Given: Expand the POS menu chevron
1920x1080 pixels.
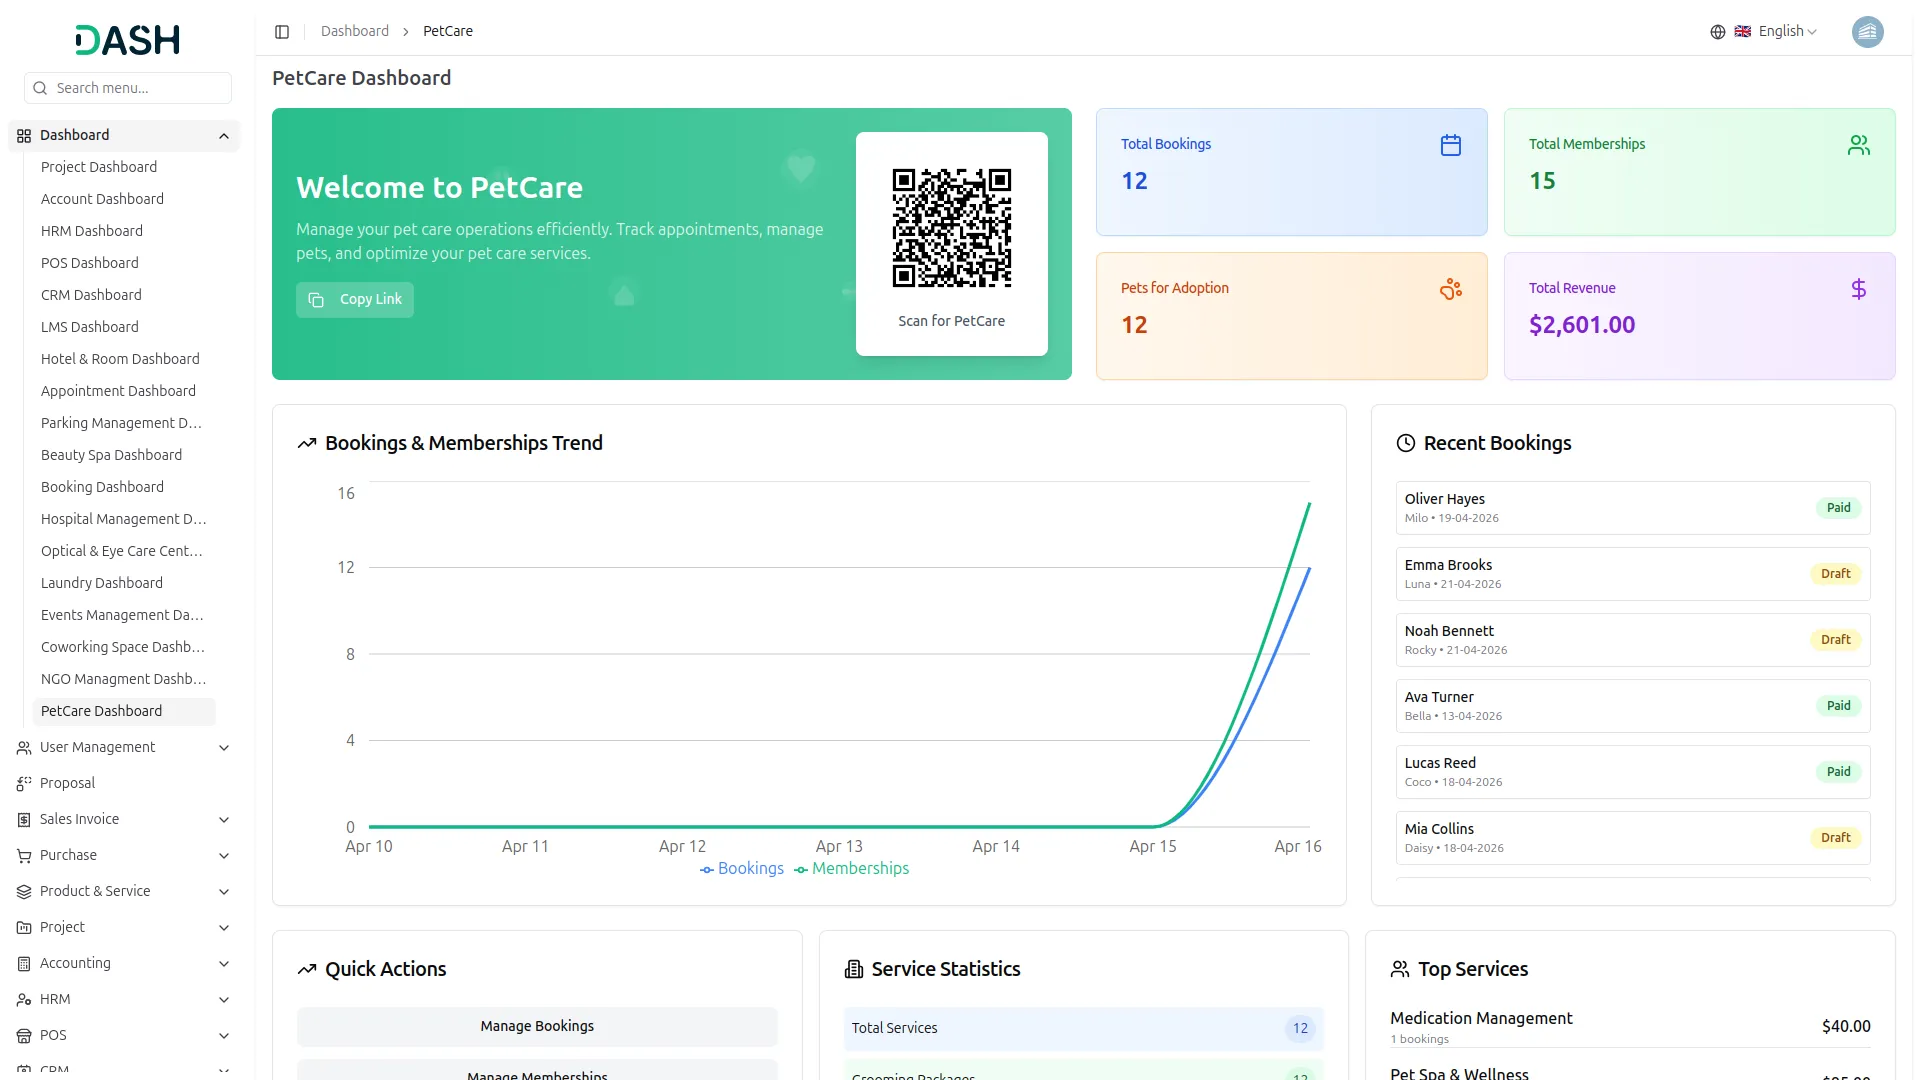Looking at the screenshot, I should click(x=224, y=1036).
